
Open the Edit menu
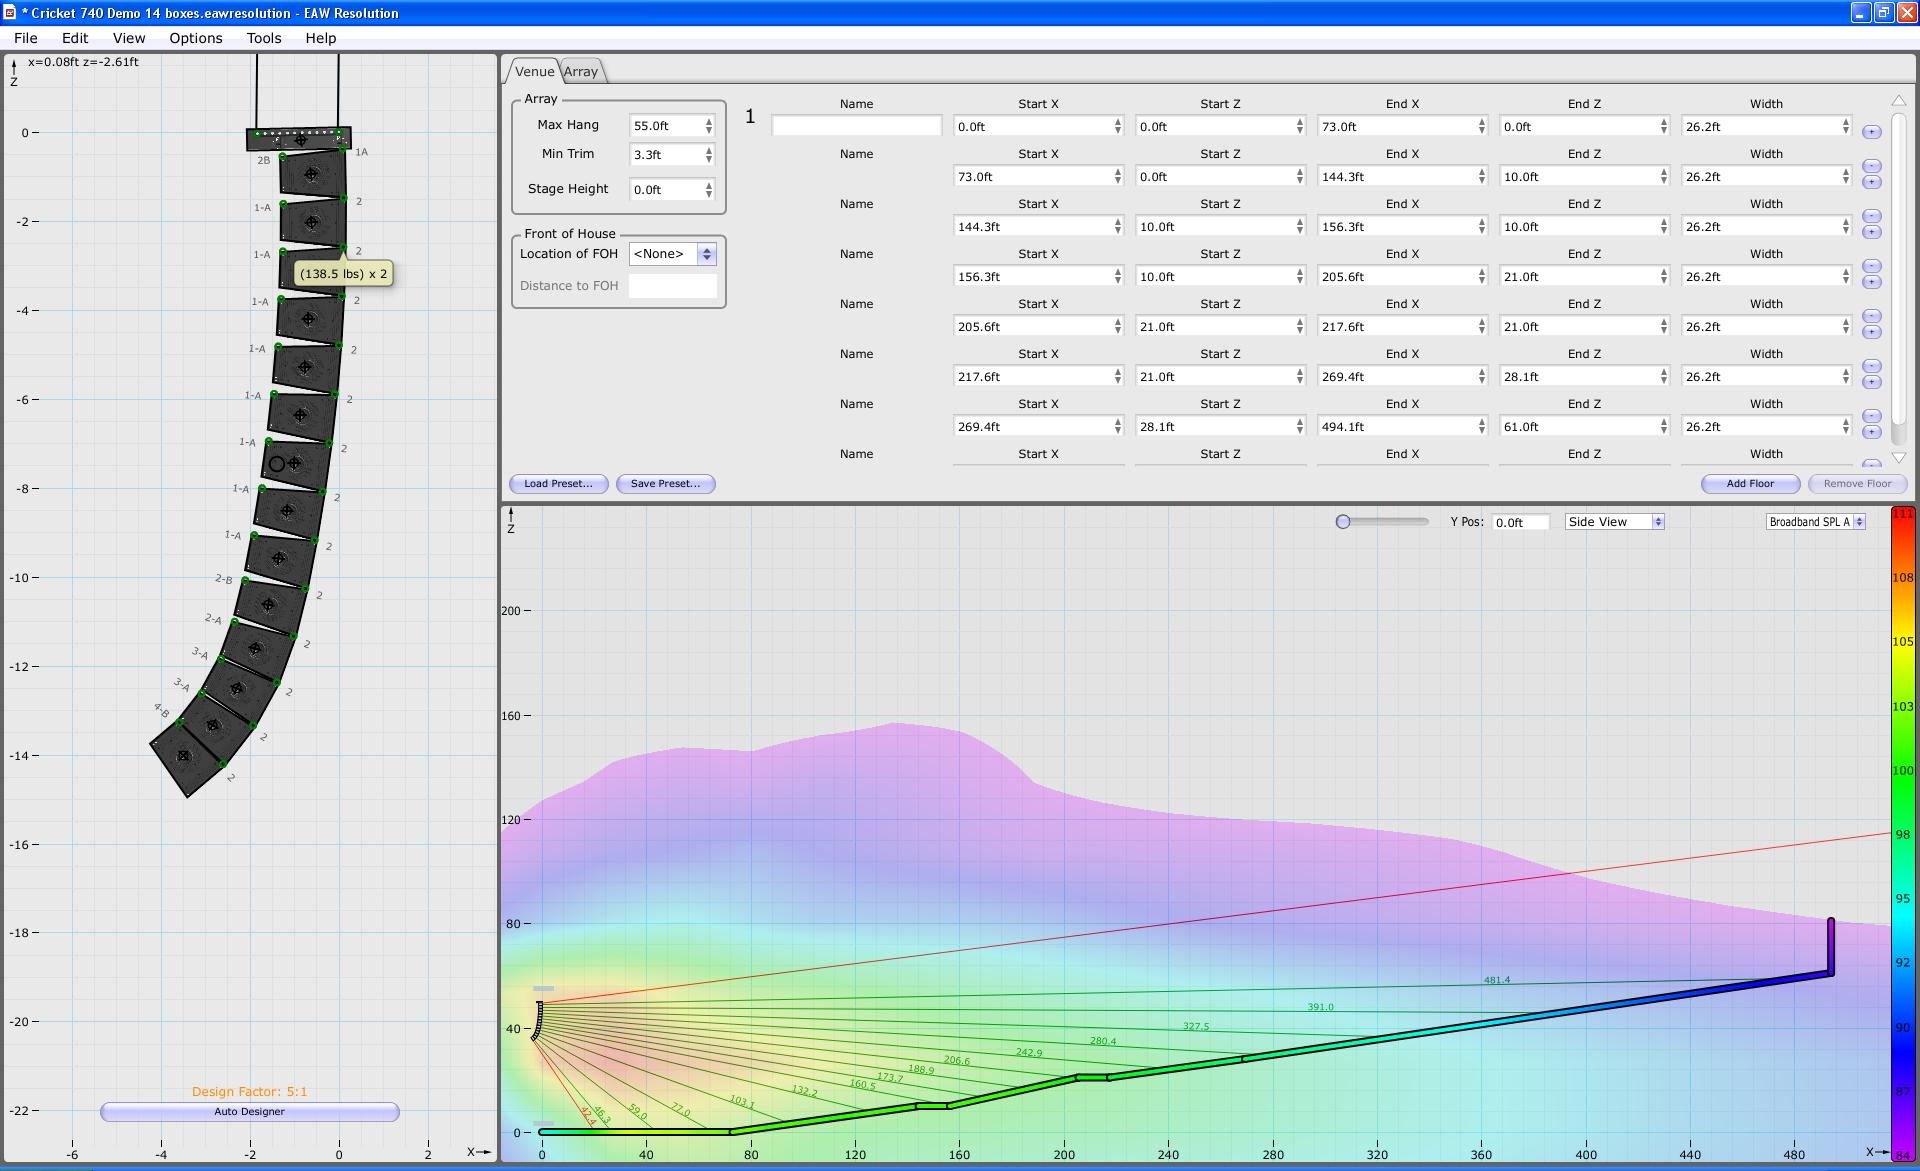pyautogui.click(x=75, y=38)
